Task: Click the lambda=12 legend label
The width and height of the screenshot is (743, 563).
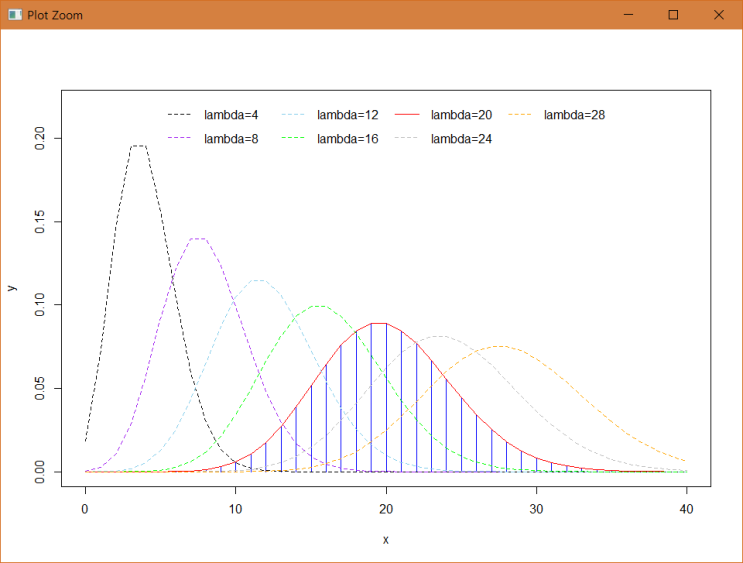Action: 347,115
